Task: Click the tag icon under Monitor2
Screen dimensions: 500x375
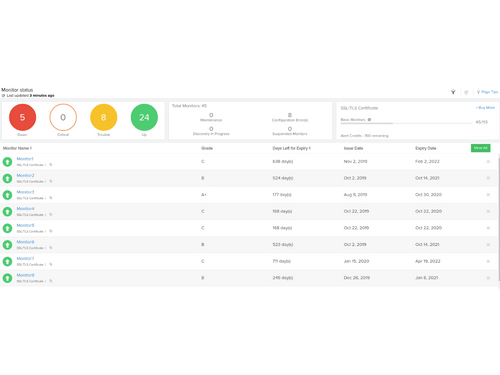Action: [x=51, y=181]
